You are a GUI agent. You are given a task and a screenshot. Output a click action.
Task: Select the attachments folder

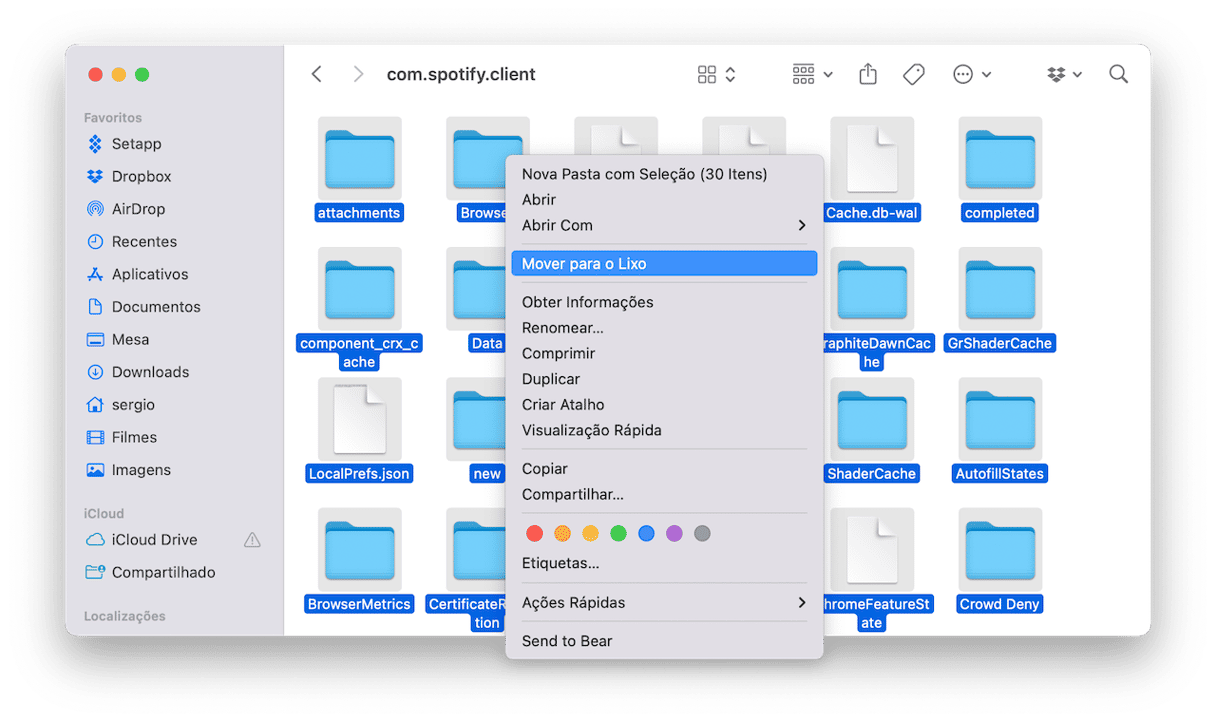tap(359, 170)
